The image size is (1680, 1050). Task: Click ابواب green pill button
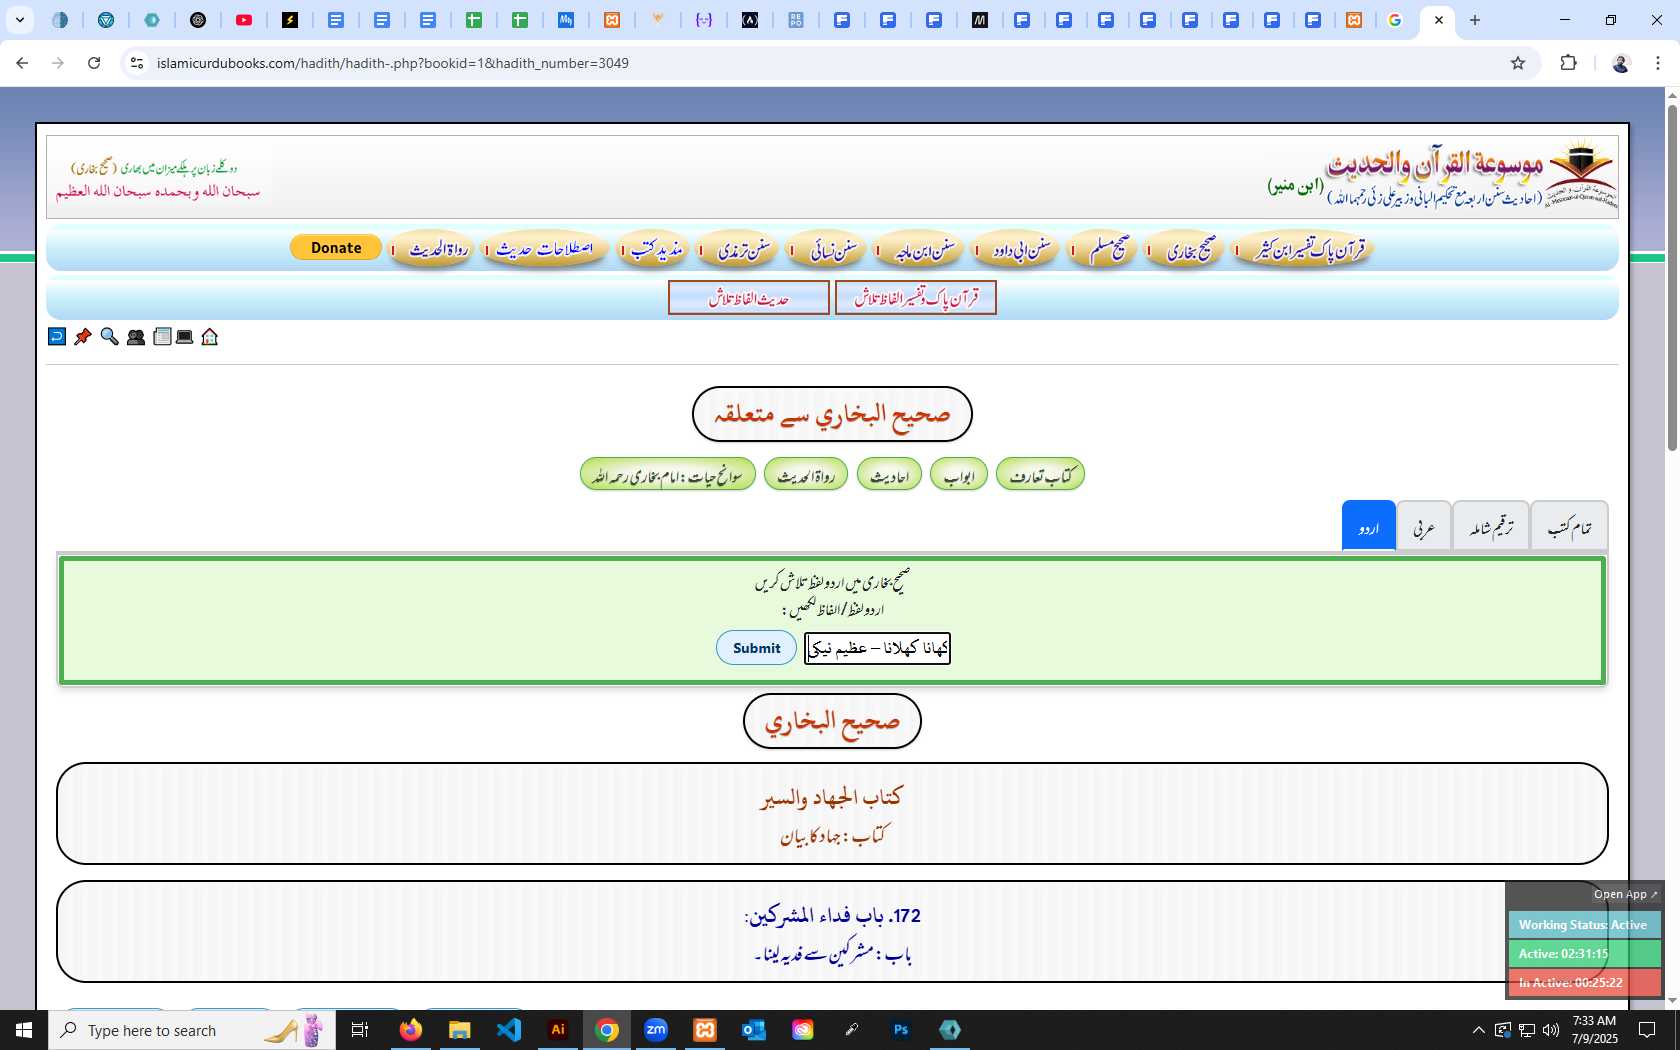pyautogui.click(x=959, y=475)
